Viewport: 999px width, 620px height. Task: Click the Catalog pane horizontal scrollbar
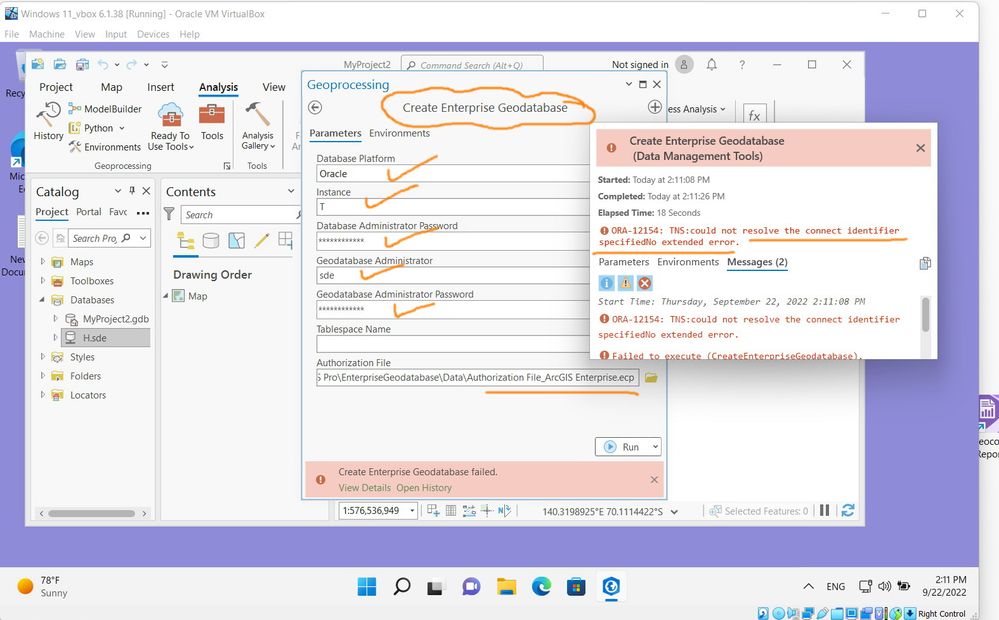point(91,513)
